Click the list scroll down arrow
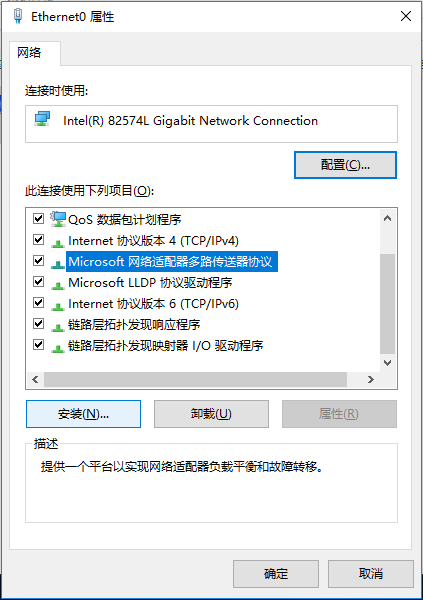The height and width of the screenshot is (600, 423). [x=387, y=363]
